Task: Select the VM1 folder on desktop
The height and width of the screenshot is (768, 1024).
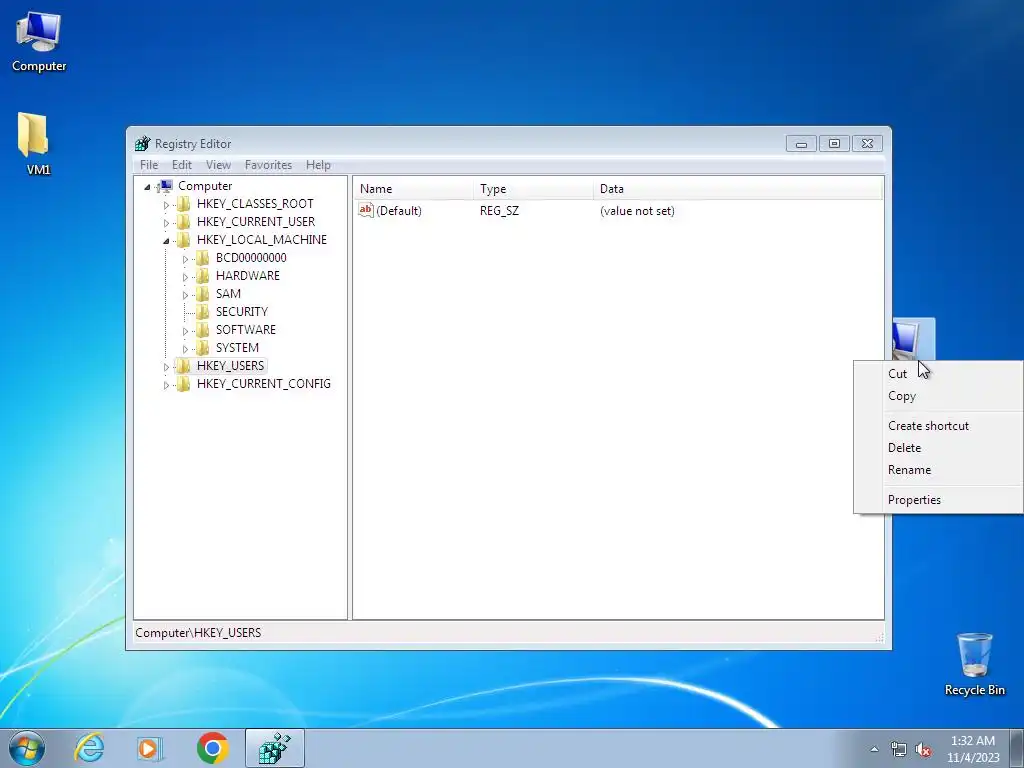Action: tap(35, 144)
